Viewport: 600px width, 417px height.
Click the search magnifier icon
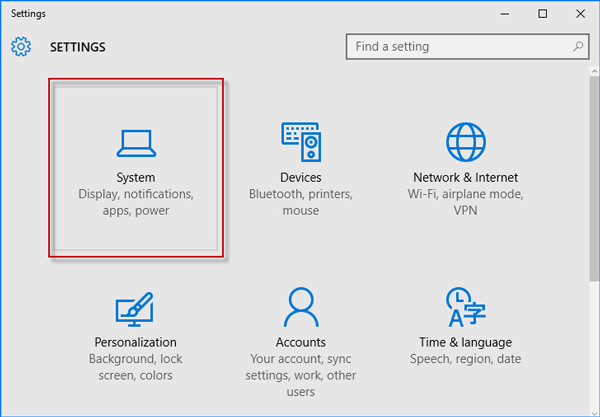(x=577, y=46)
